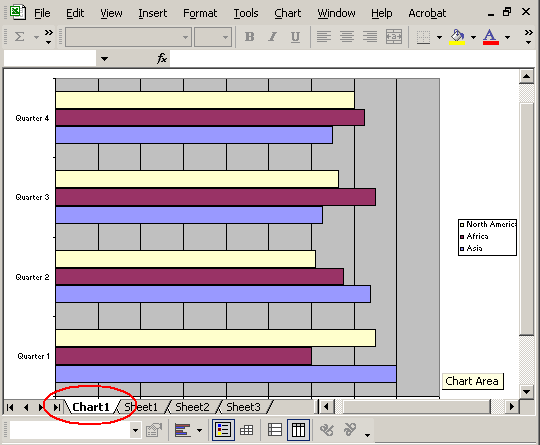Screen dimensions: 540x445
Task: Switch to the Chart1 tab
Action: click(x=91, y=407)
